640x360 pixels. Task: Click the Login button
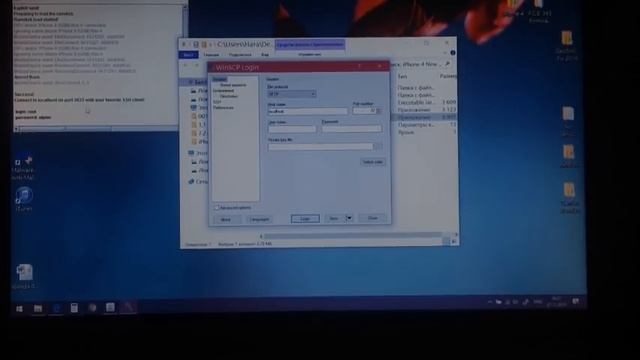[x=305, y=219]
